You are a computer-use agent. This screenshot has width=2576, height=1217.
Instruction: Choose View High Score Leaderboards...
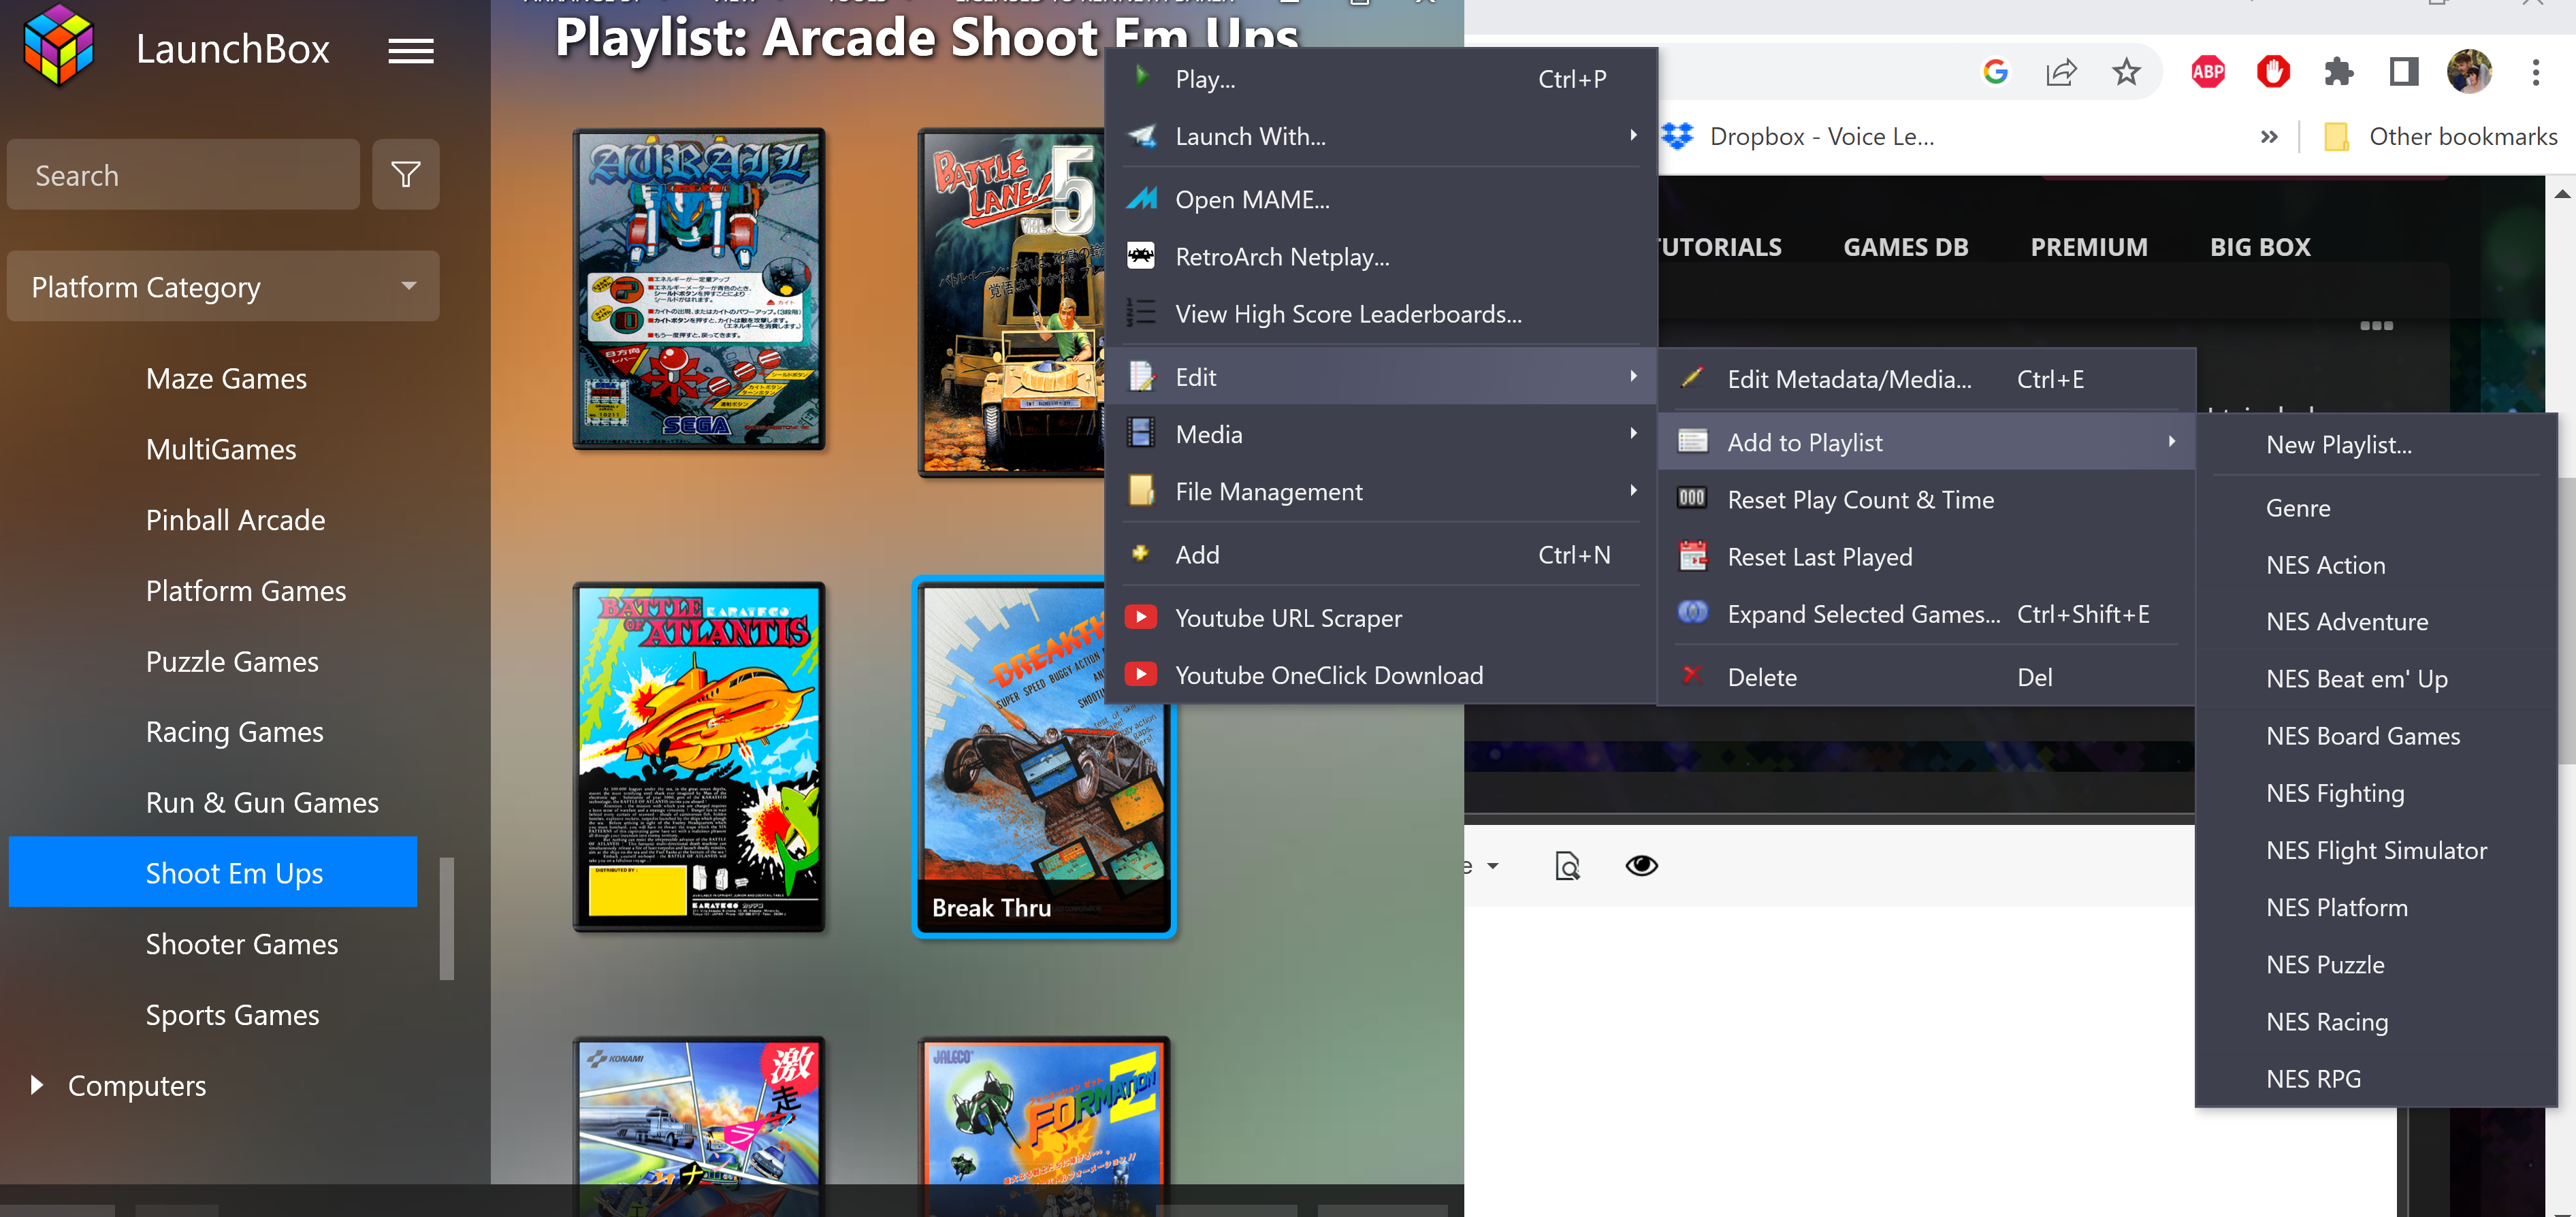point(1380,314)
